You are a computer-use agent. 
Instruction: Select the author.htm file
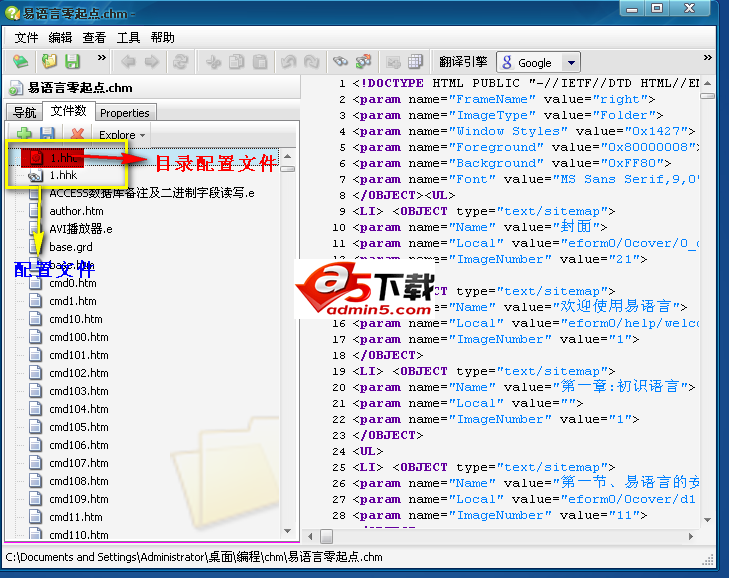pos(76,211)
